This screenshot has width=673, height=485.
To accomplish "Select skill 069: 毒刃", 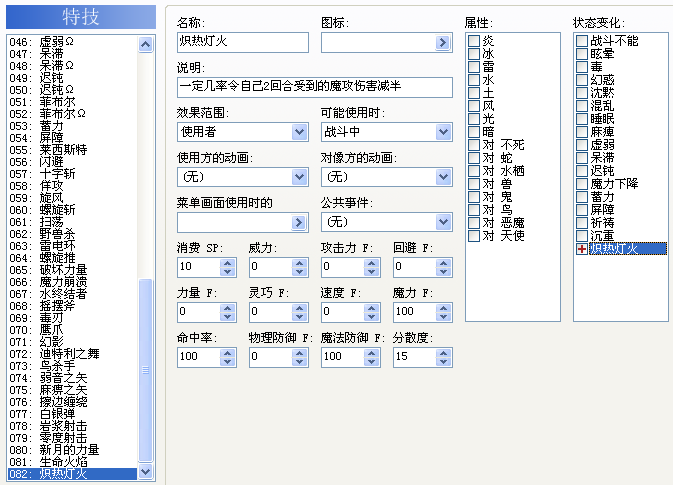I will pos(72,318).
